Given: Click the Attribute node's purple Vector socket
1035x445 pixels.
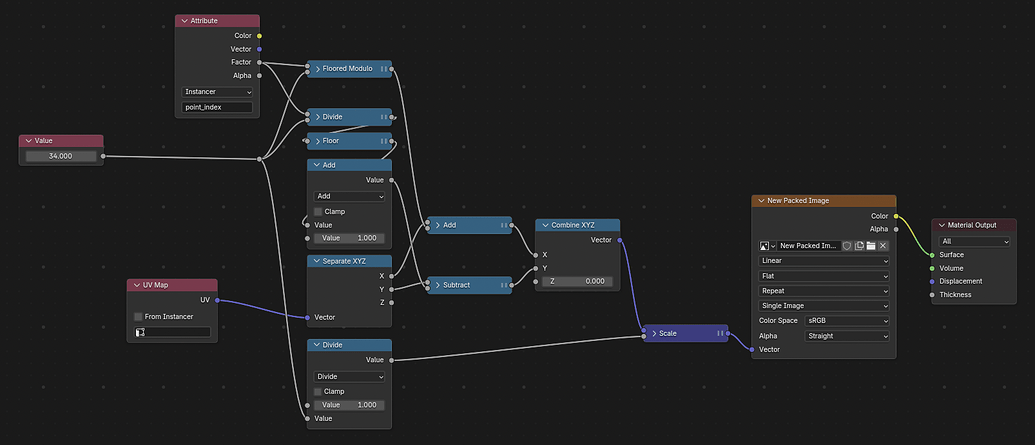Looking at the screenshot, I should tap(259, 49).
